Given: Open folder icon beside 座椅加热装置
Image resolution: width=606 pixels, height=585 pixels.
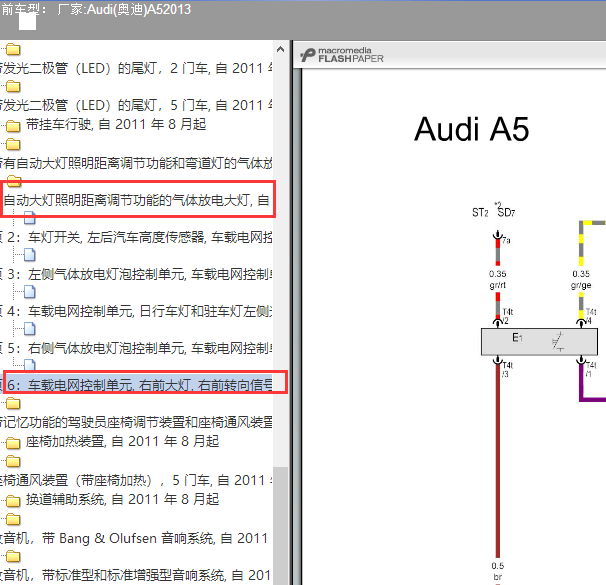Looking at the screenshot, I should [x=13, y=442].
